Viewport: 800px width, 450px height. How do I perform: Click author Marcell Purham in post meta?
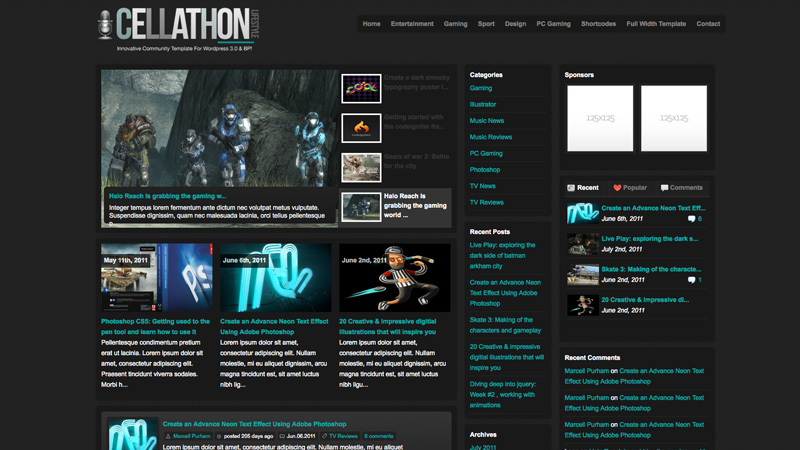191,436
